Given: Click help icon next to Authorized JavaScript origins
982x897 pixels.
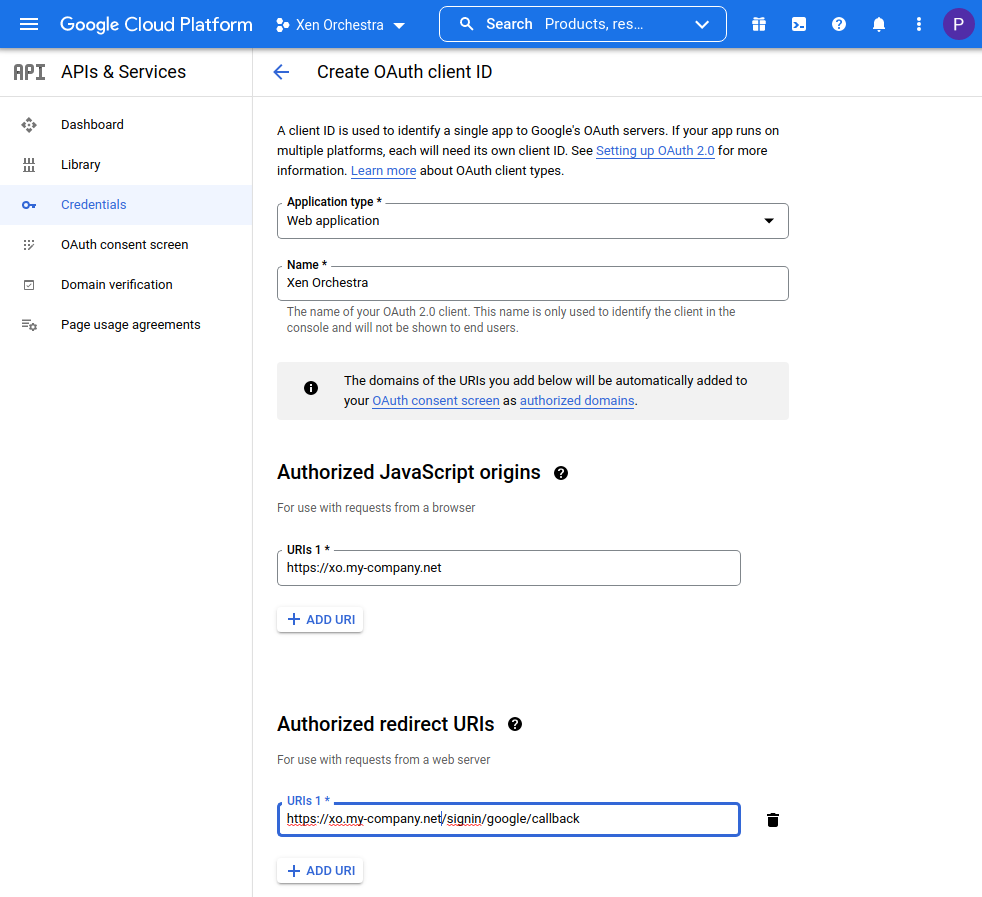Looking at the screenshot, I should [561, 473].
